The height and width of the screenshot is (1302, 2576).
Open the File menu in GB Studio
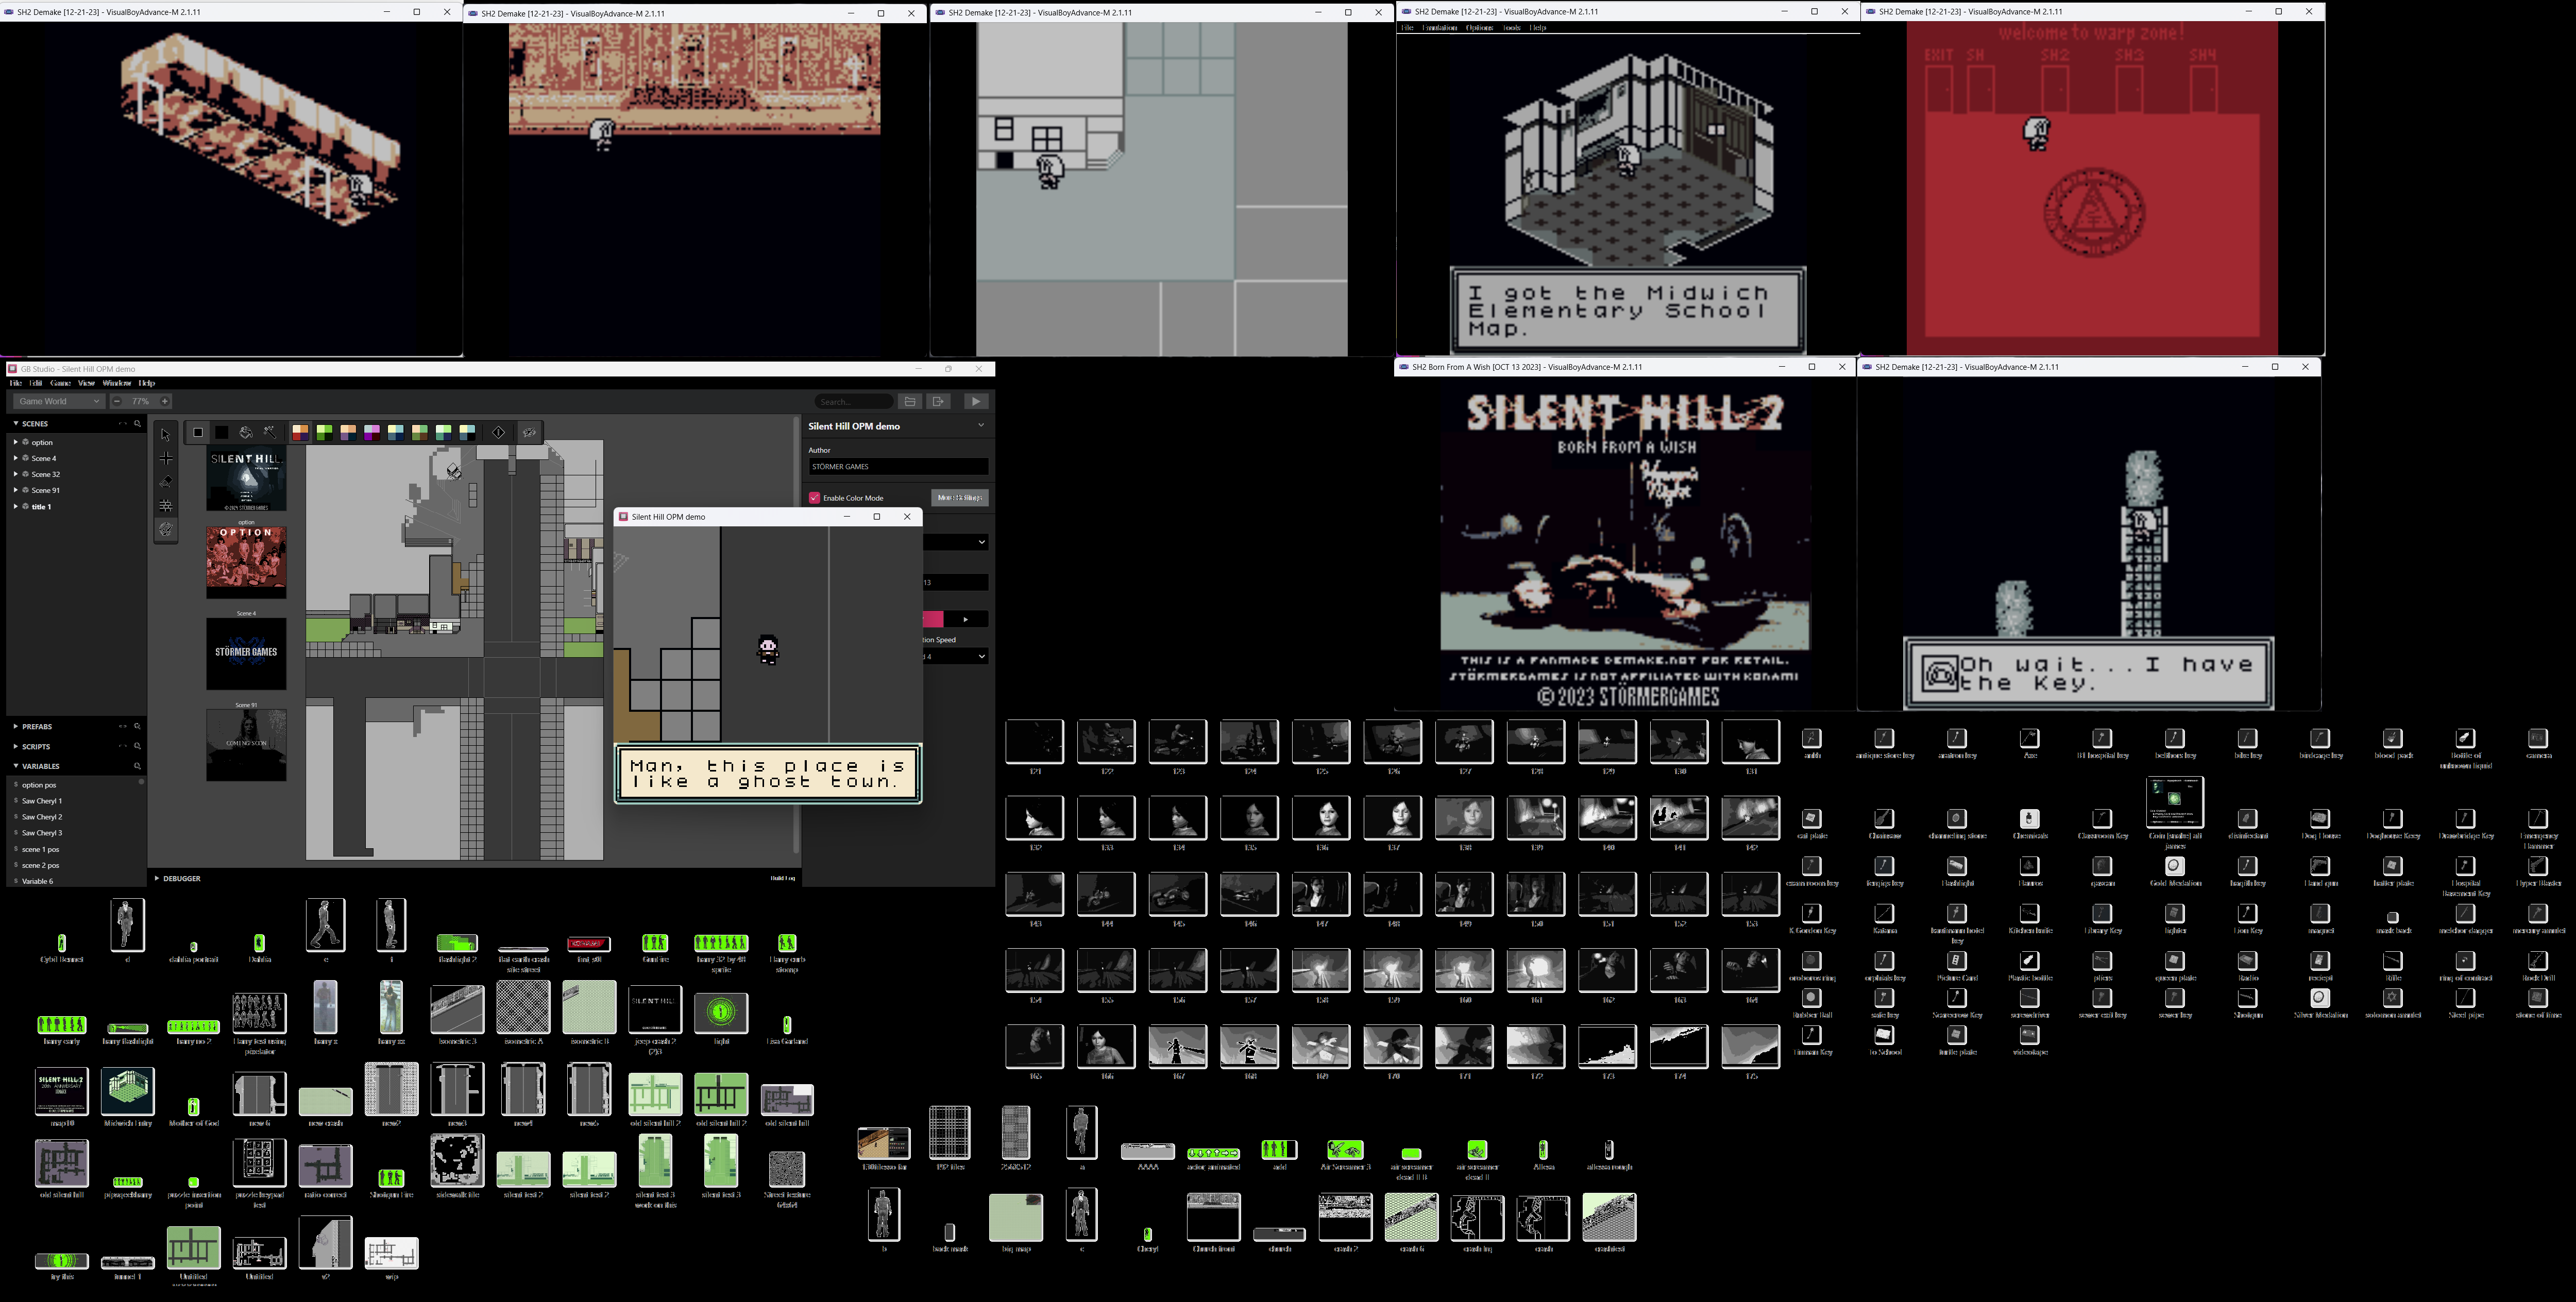pos(15,383)
